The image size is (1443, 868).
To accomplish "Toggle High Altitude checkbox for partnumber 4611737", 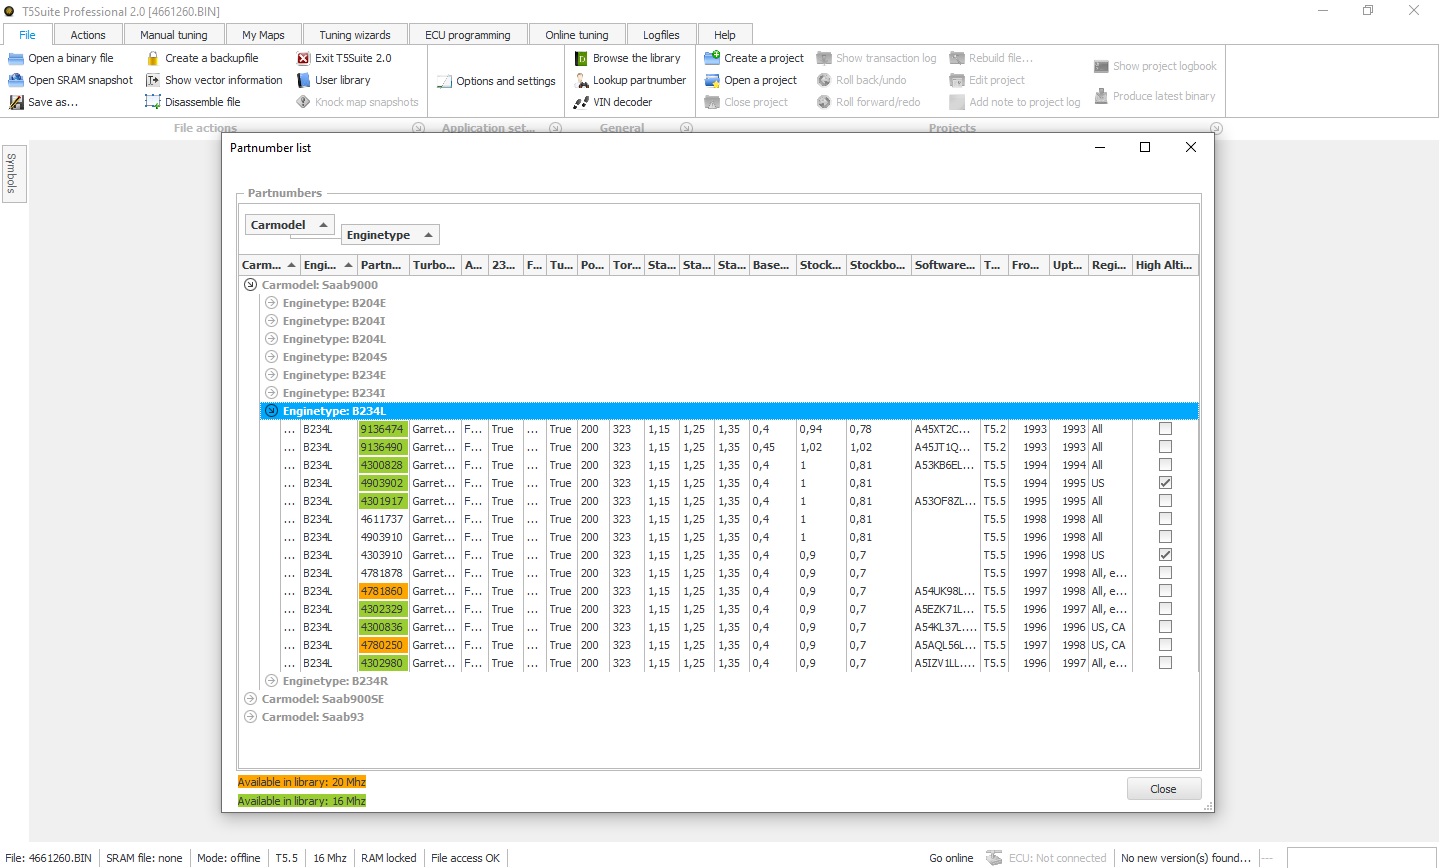I will click(x=1165, y=519).
